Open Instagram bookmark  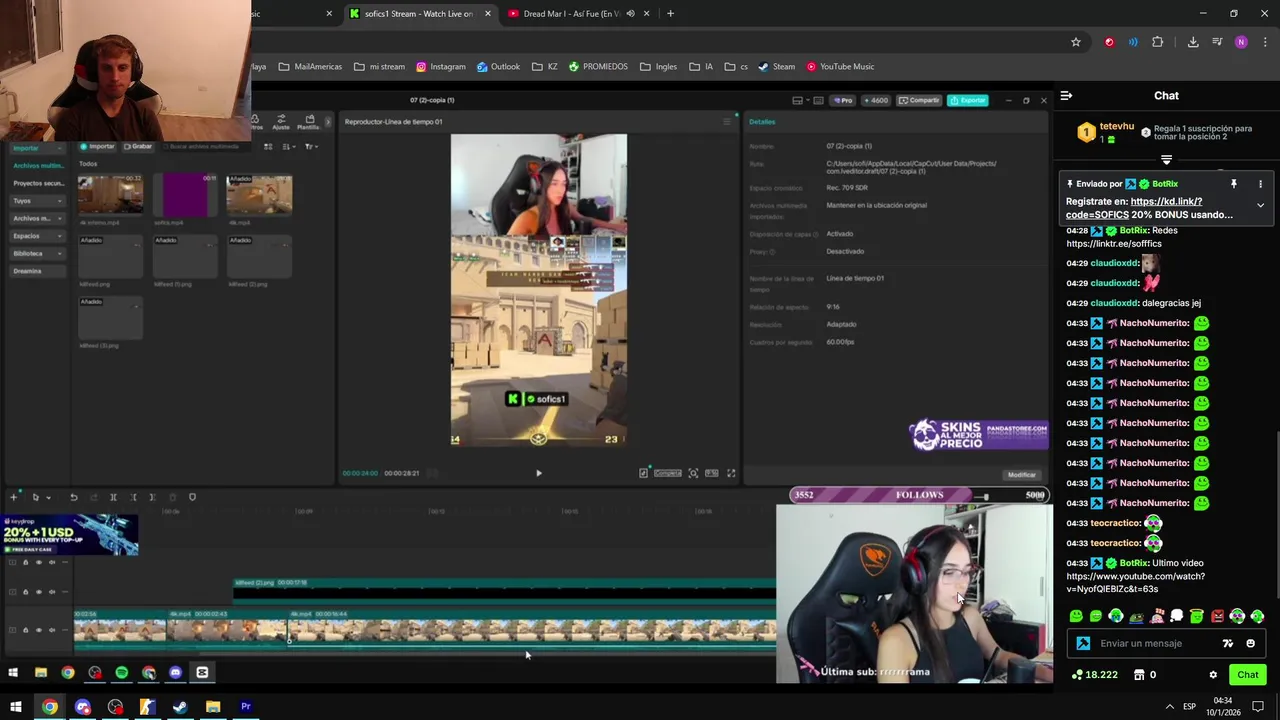pyautogui.click(x=441, y=67)
